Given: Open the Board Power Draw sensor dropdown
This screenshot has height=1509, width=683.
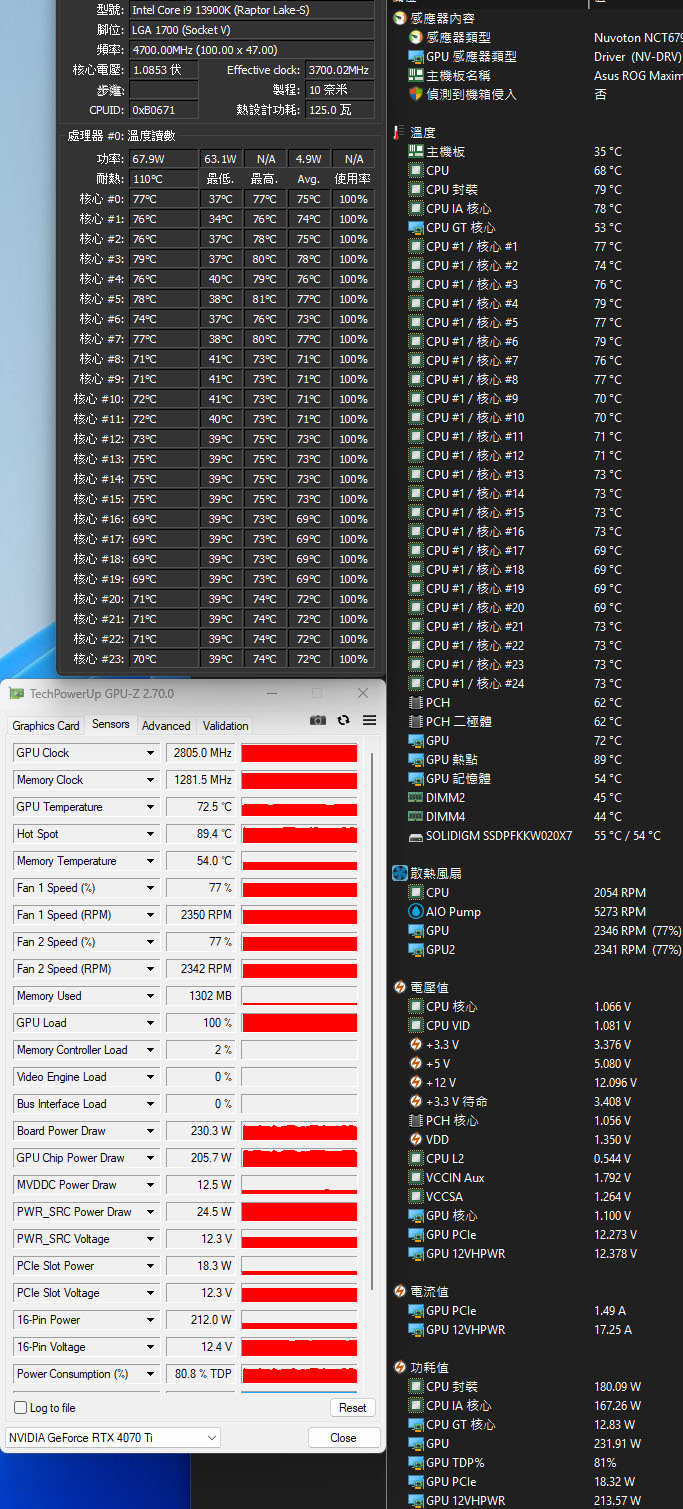Looking at the screenshot, I should click(151, 1131).
